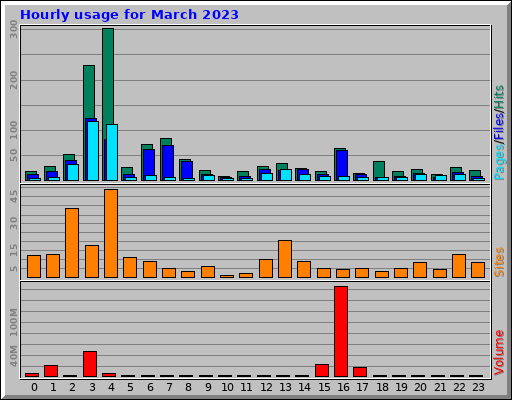Click the Hits legend label
Image resolution: width=512 pixels, height=400 pixels.
click(x=499, y=97)
